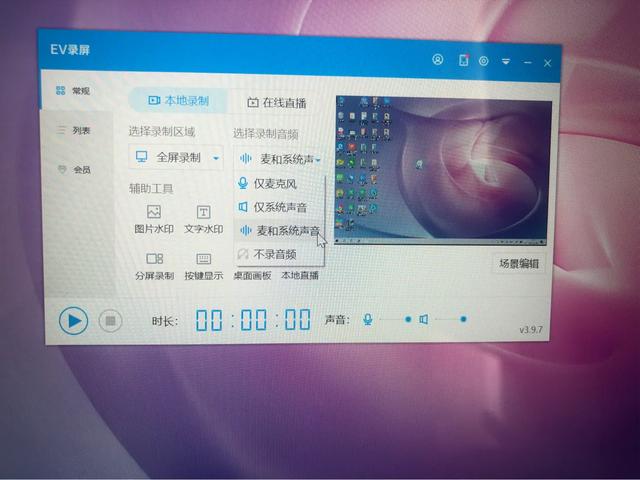
Task: Click the stop recording button
Action: pyautogui.click(x=109, y=321)
